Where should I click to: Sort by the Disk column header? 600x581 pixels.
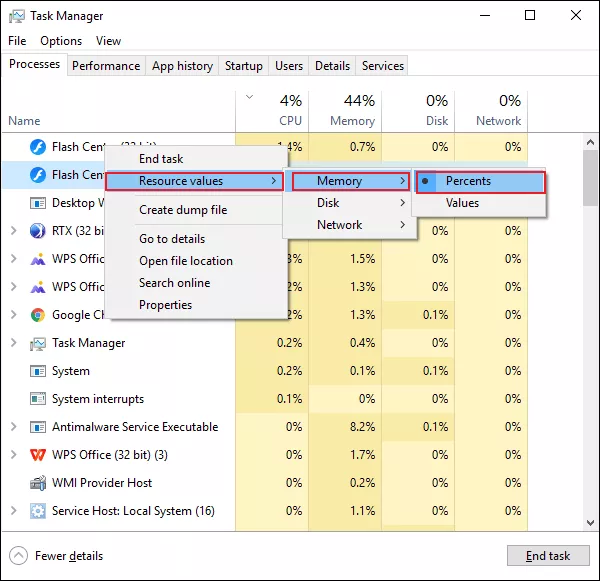(x=418, y=111)
